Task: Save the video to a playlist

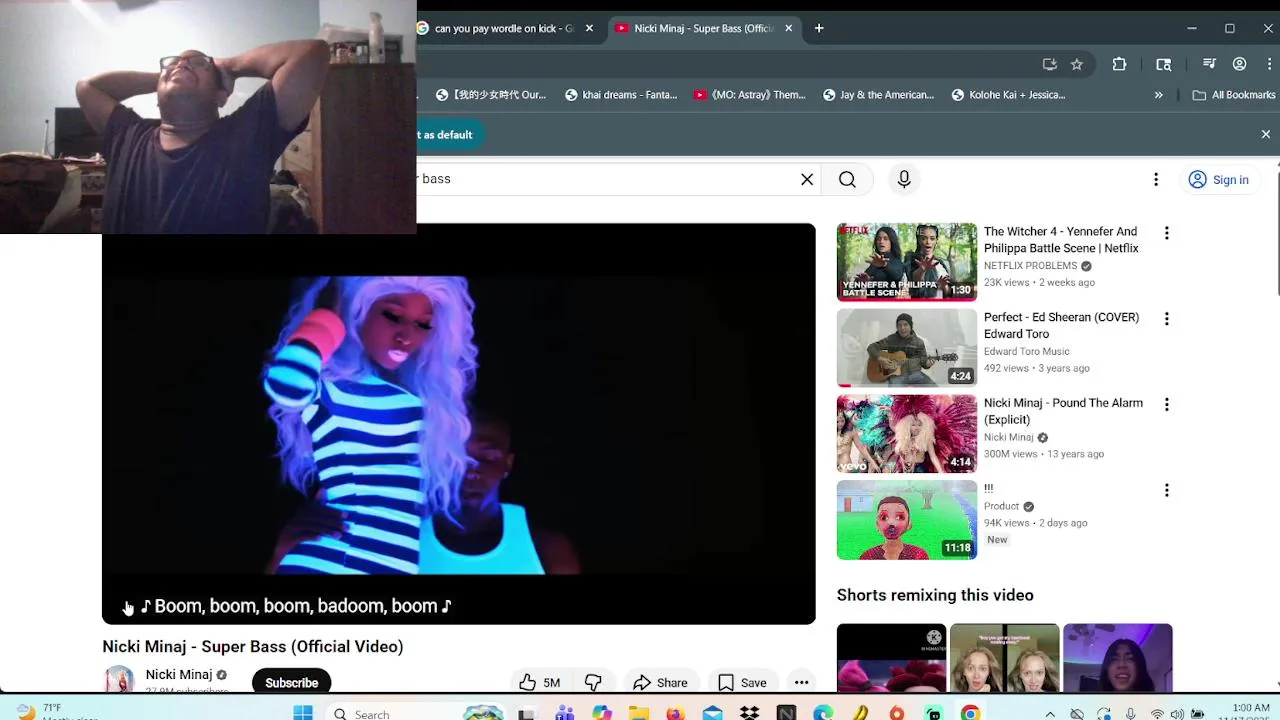Action: click(x=742, y=683)
